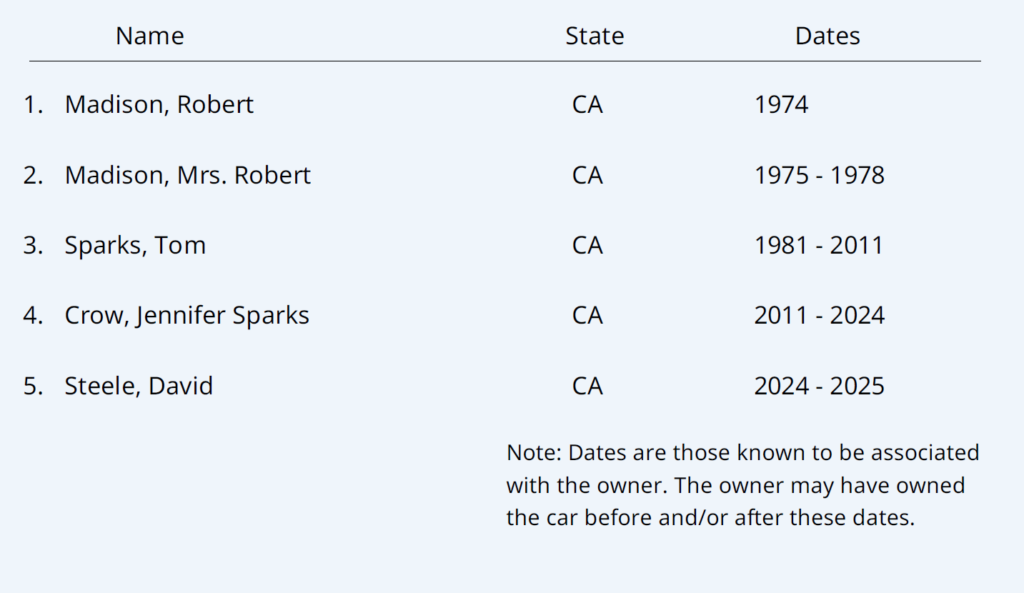
Task: Click CA state for Crow, Jennifer Sparks
Action: (587, 315)
